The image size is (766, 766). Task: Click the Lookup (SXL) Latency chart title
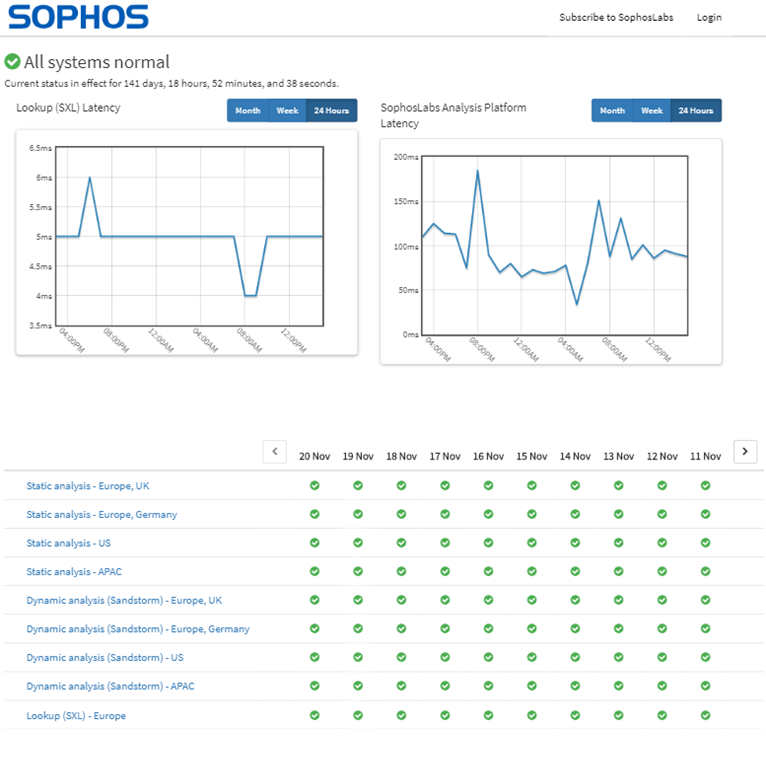click(x=68, y=108)
